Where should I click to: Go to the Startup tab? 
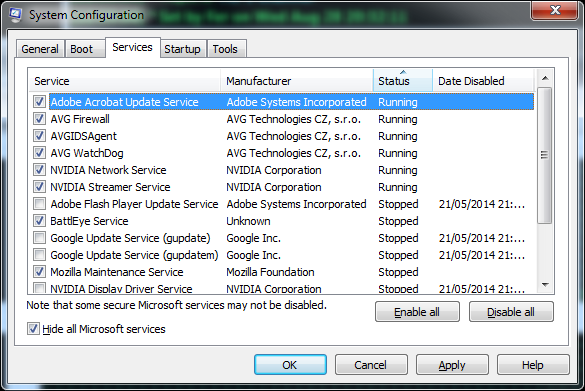pyautogui.click(x=183, y=49)
